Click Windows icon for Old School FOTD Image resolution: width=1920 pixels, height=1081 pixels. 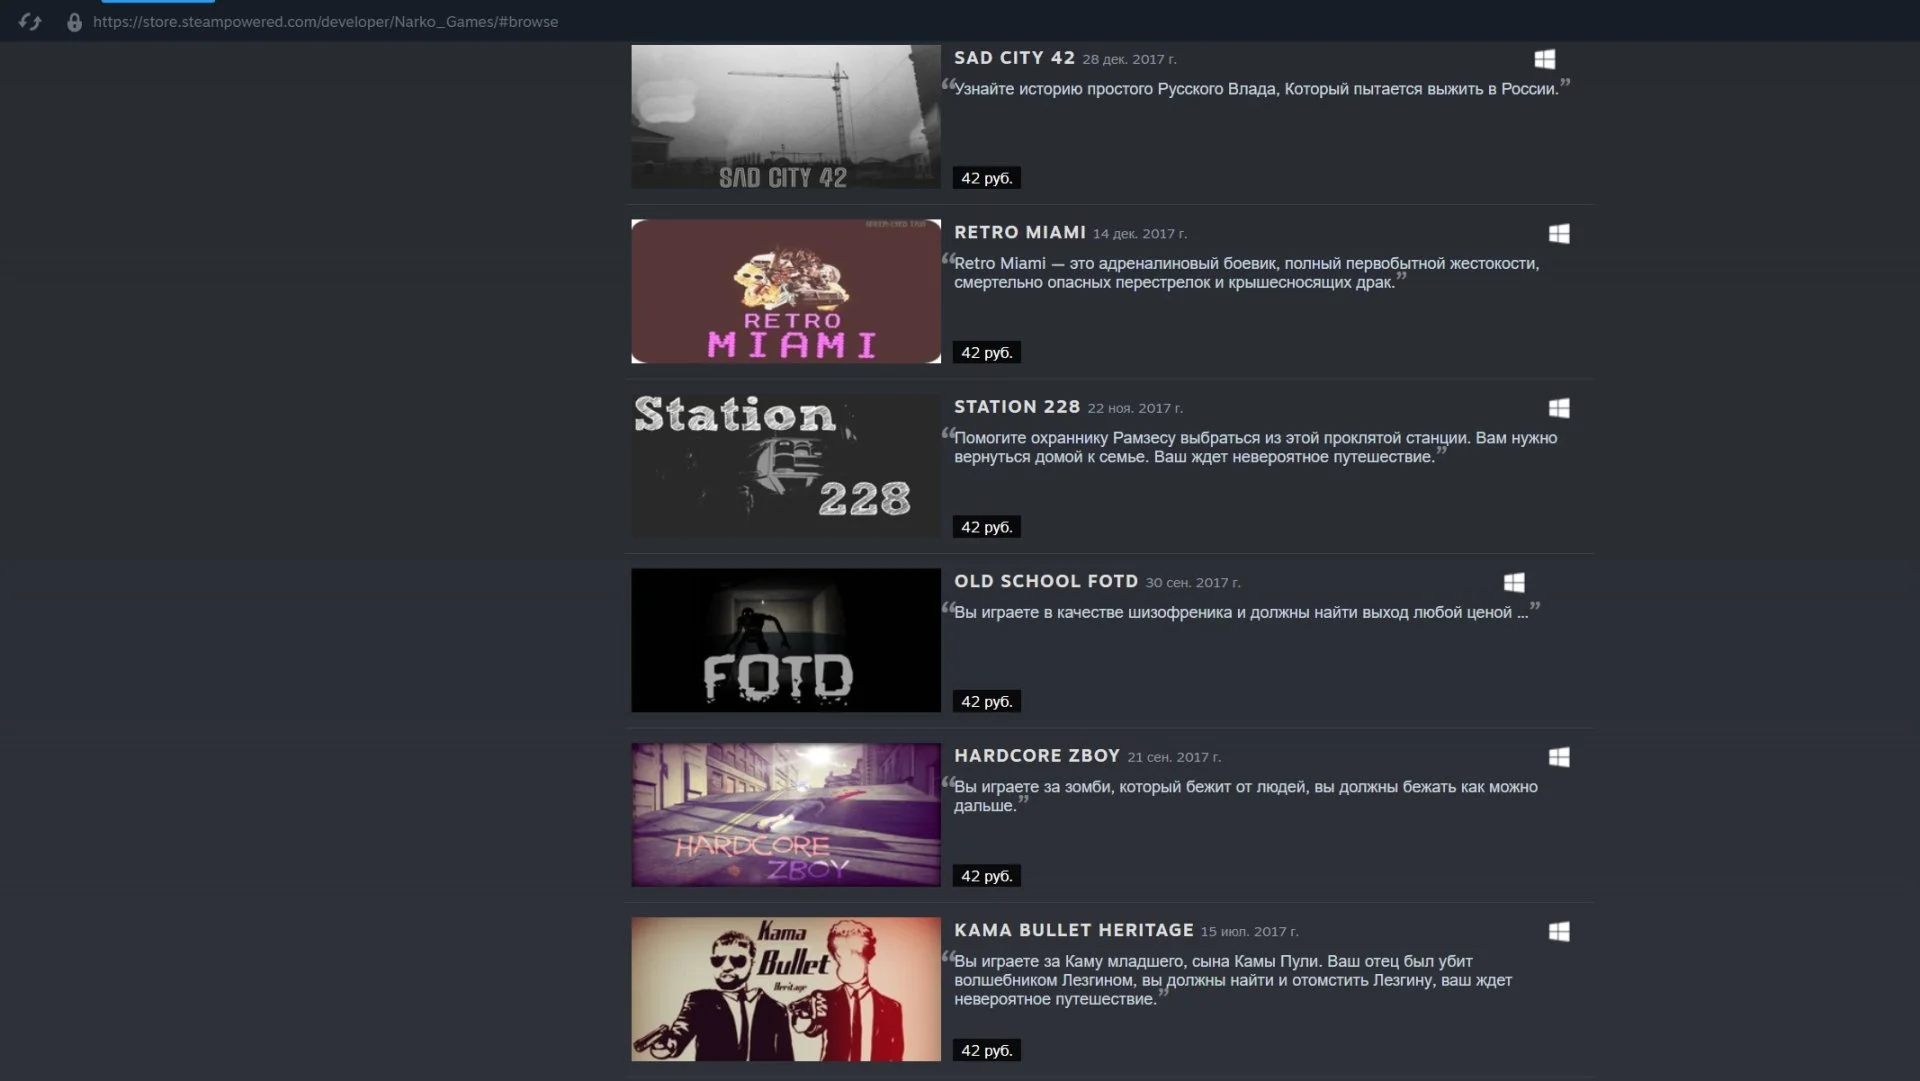1514,582
